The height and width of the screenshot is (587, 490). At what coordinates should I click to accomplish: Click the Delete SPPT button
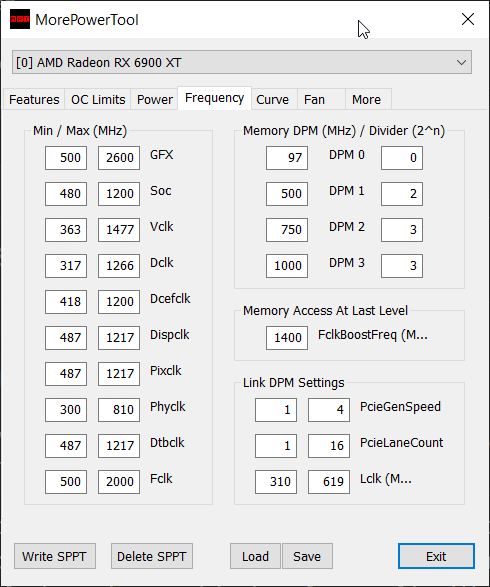(152, 556)
